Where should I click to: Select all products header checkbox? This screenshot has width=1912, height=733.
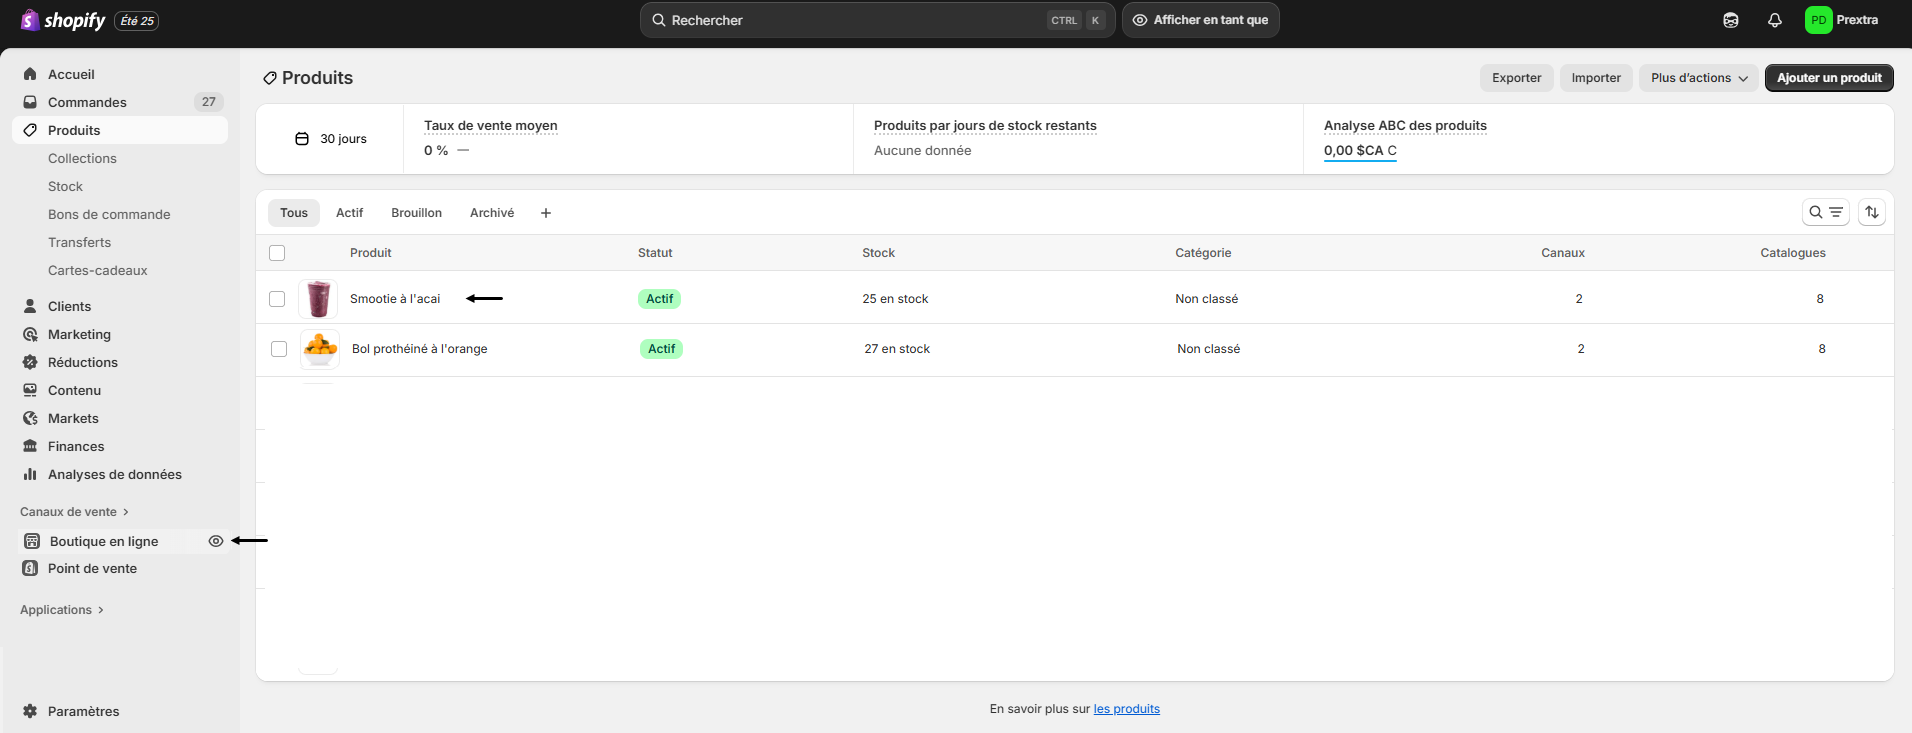(277, 253)
